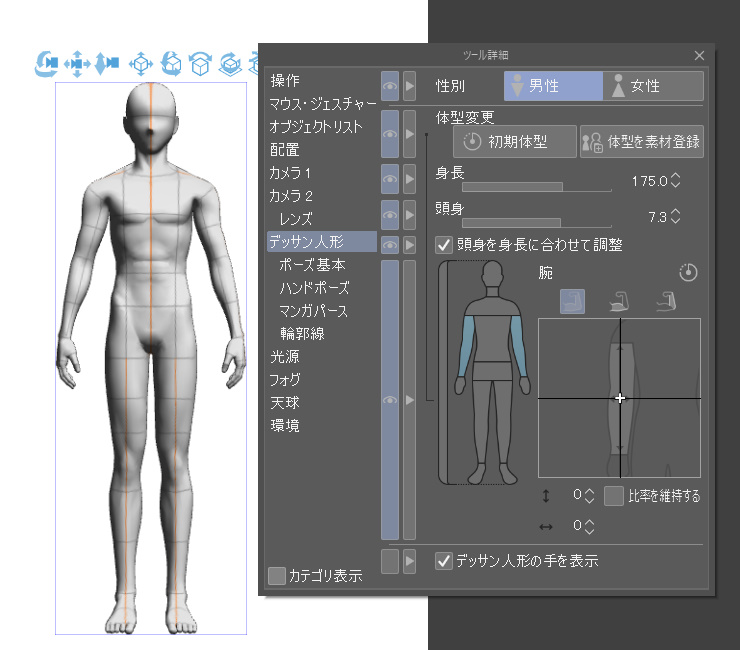Open the ポーズ基本 category in list
The image size is (740, 650).
pos(313,265)
